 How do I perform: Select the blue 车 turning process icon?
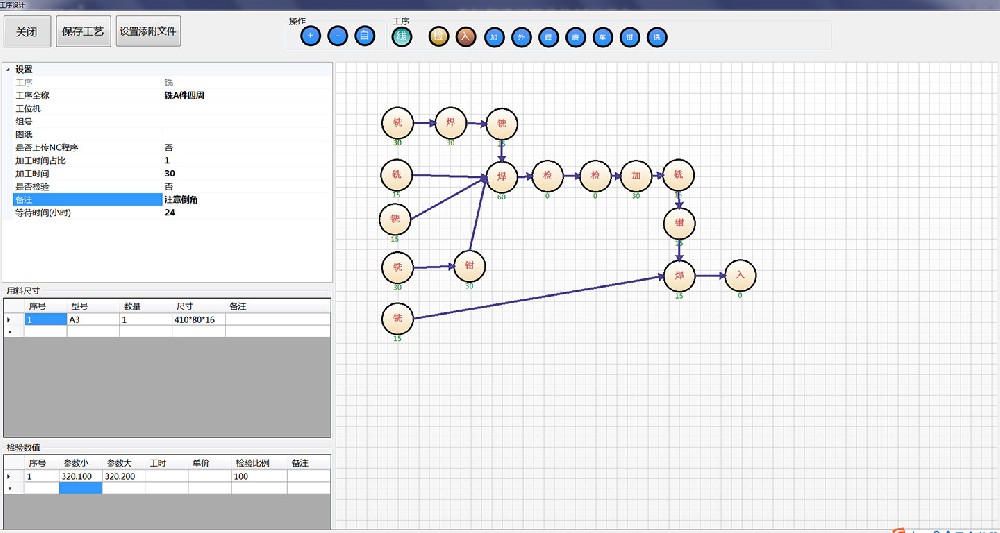click(602, 37)
